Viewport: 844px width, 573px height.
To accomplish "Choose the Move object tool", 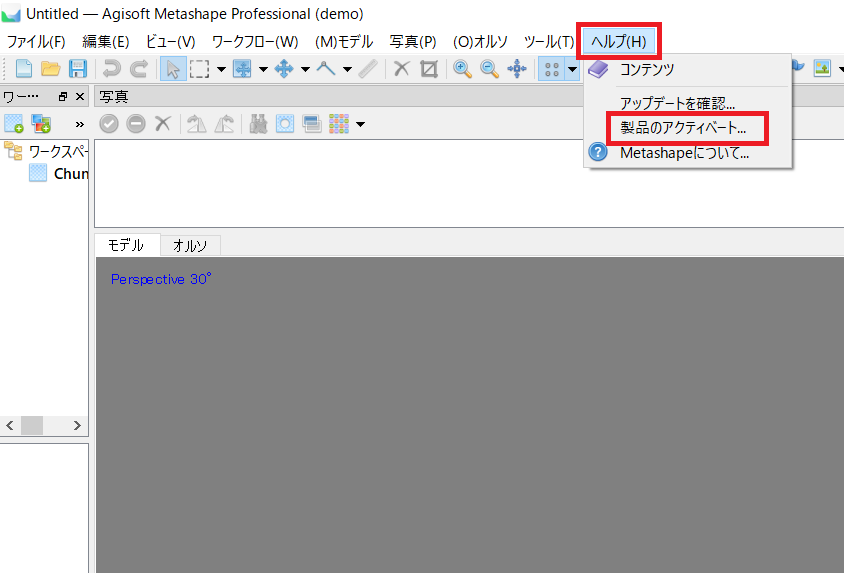I will [284, 69].
